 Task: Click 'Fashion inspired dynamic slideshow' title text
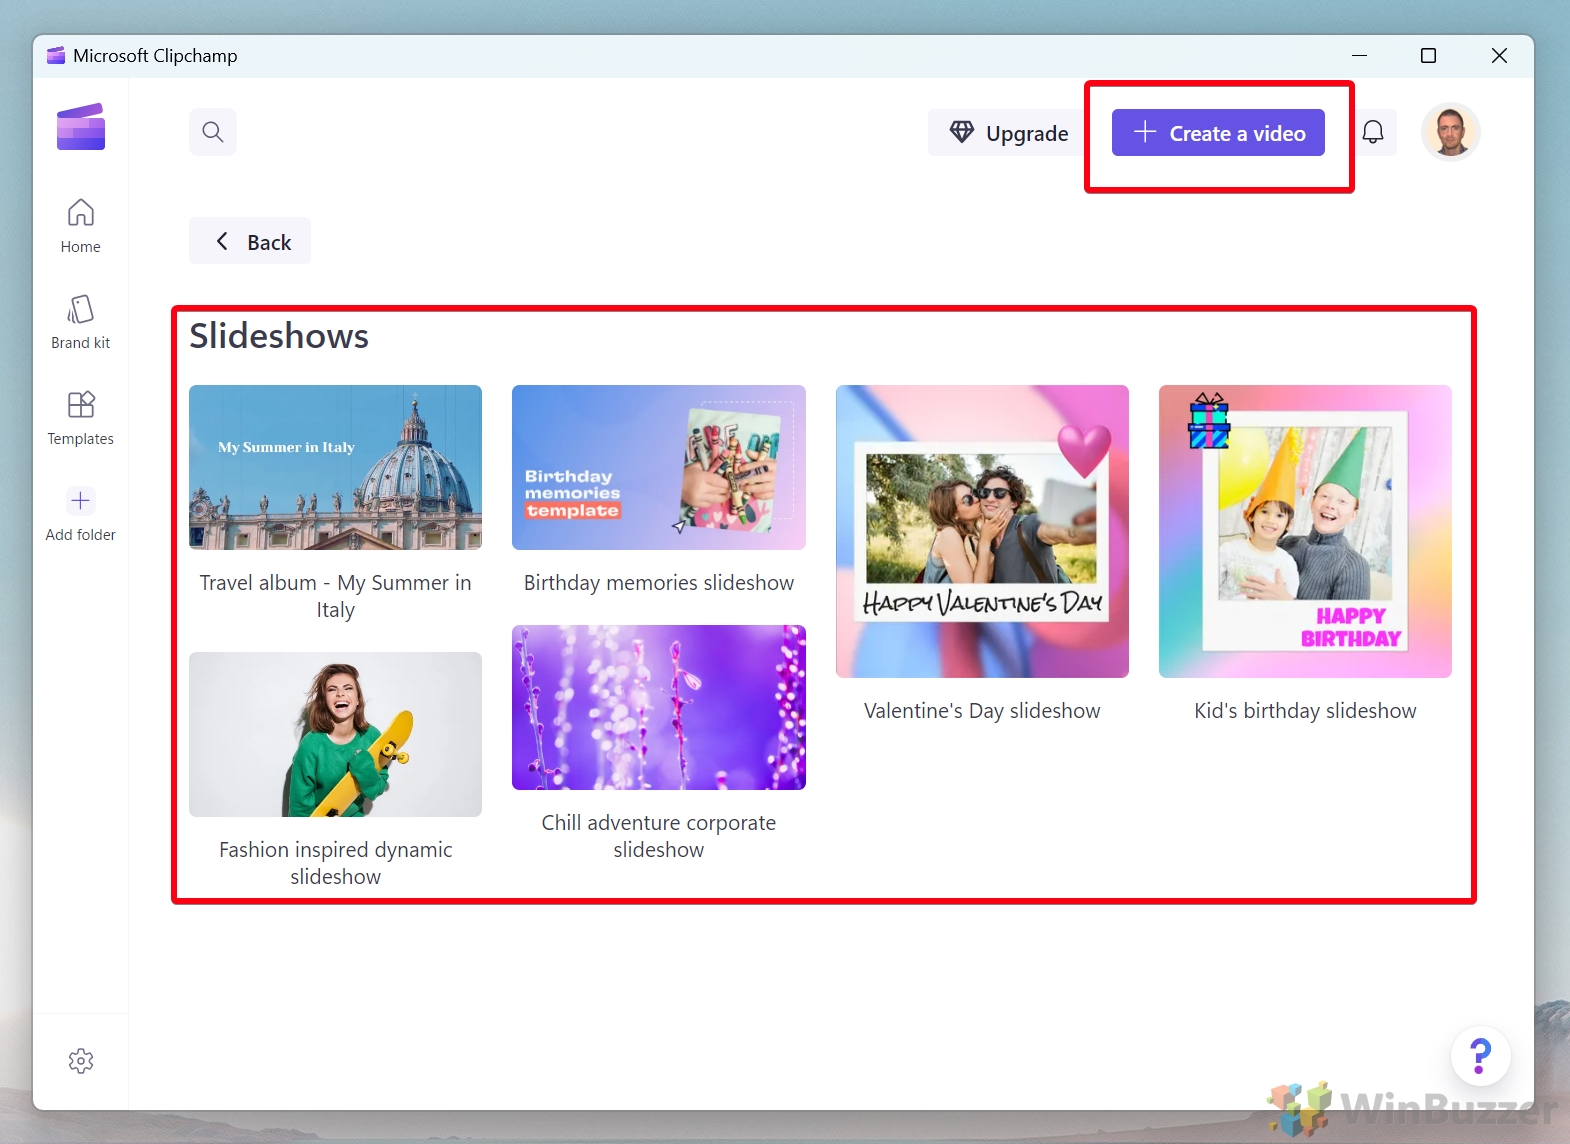[x=335, y=863]
